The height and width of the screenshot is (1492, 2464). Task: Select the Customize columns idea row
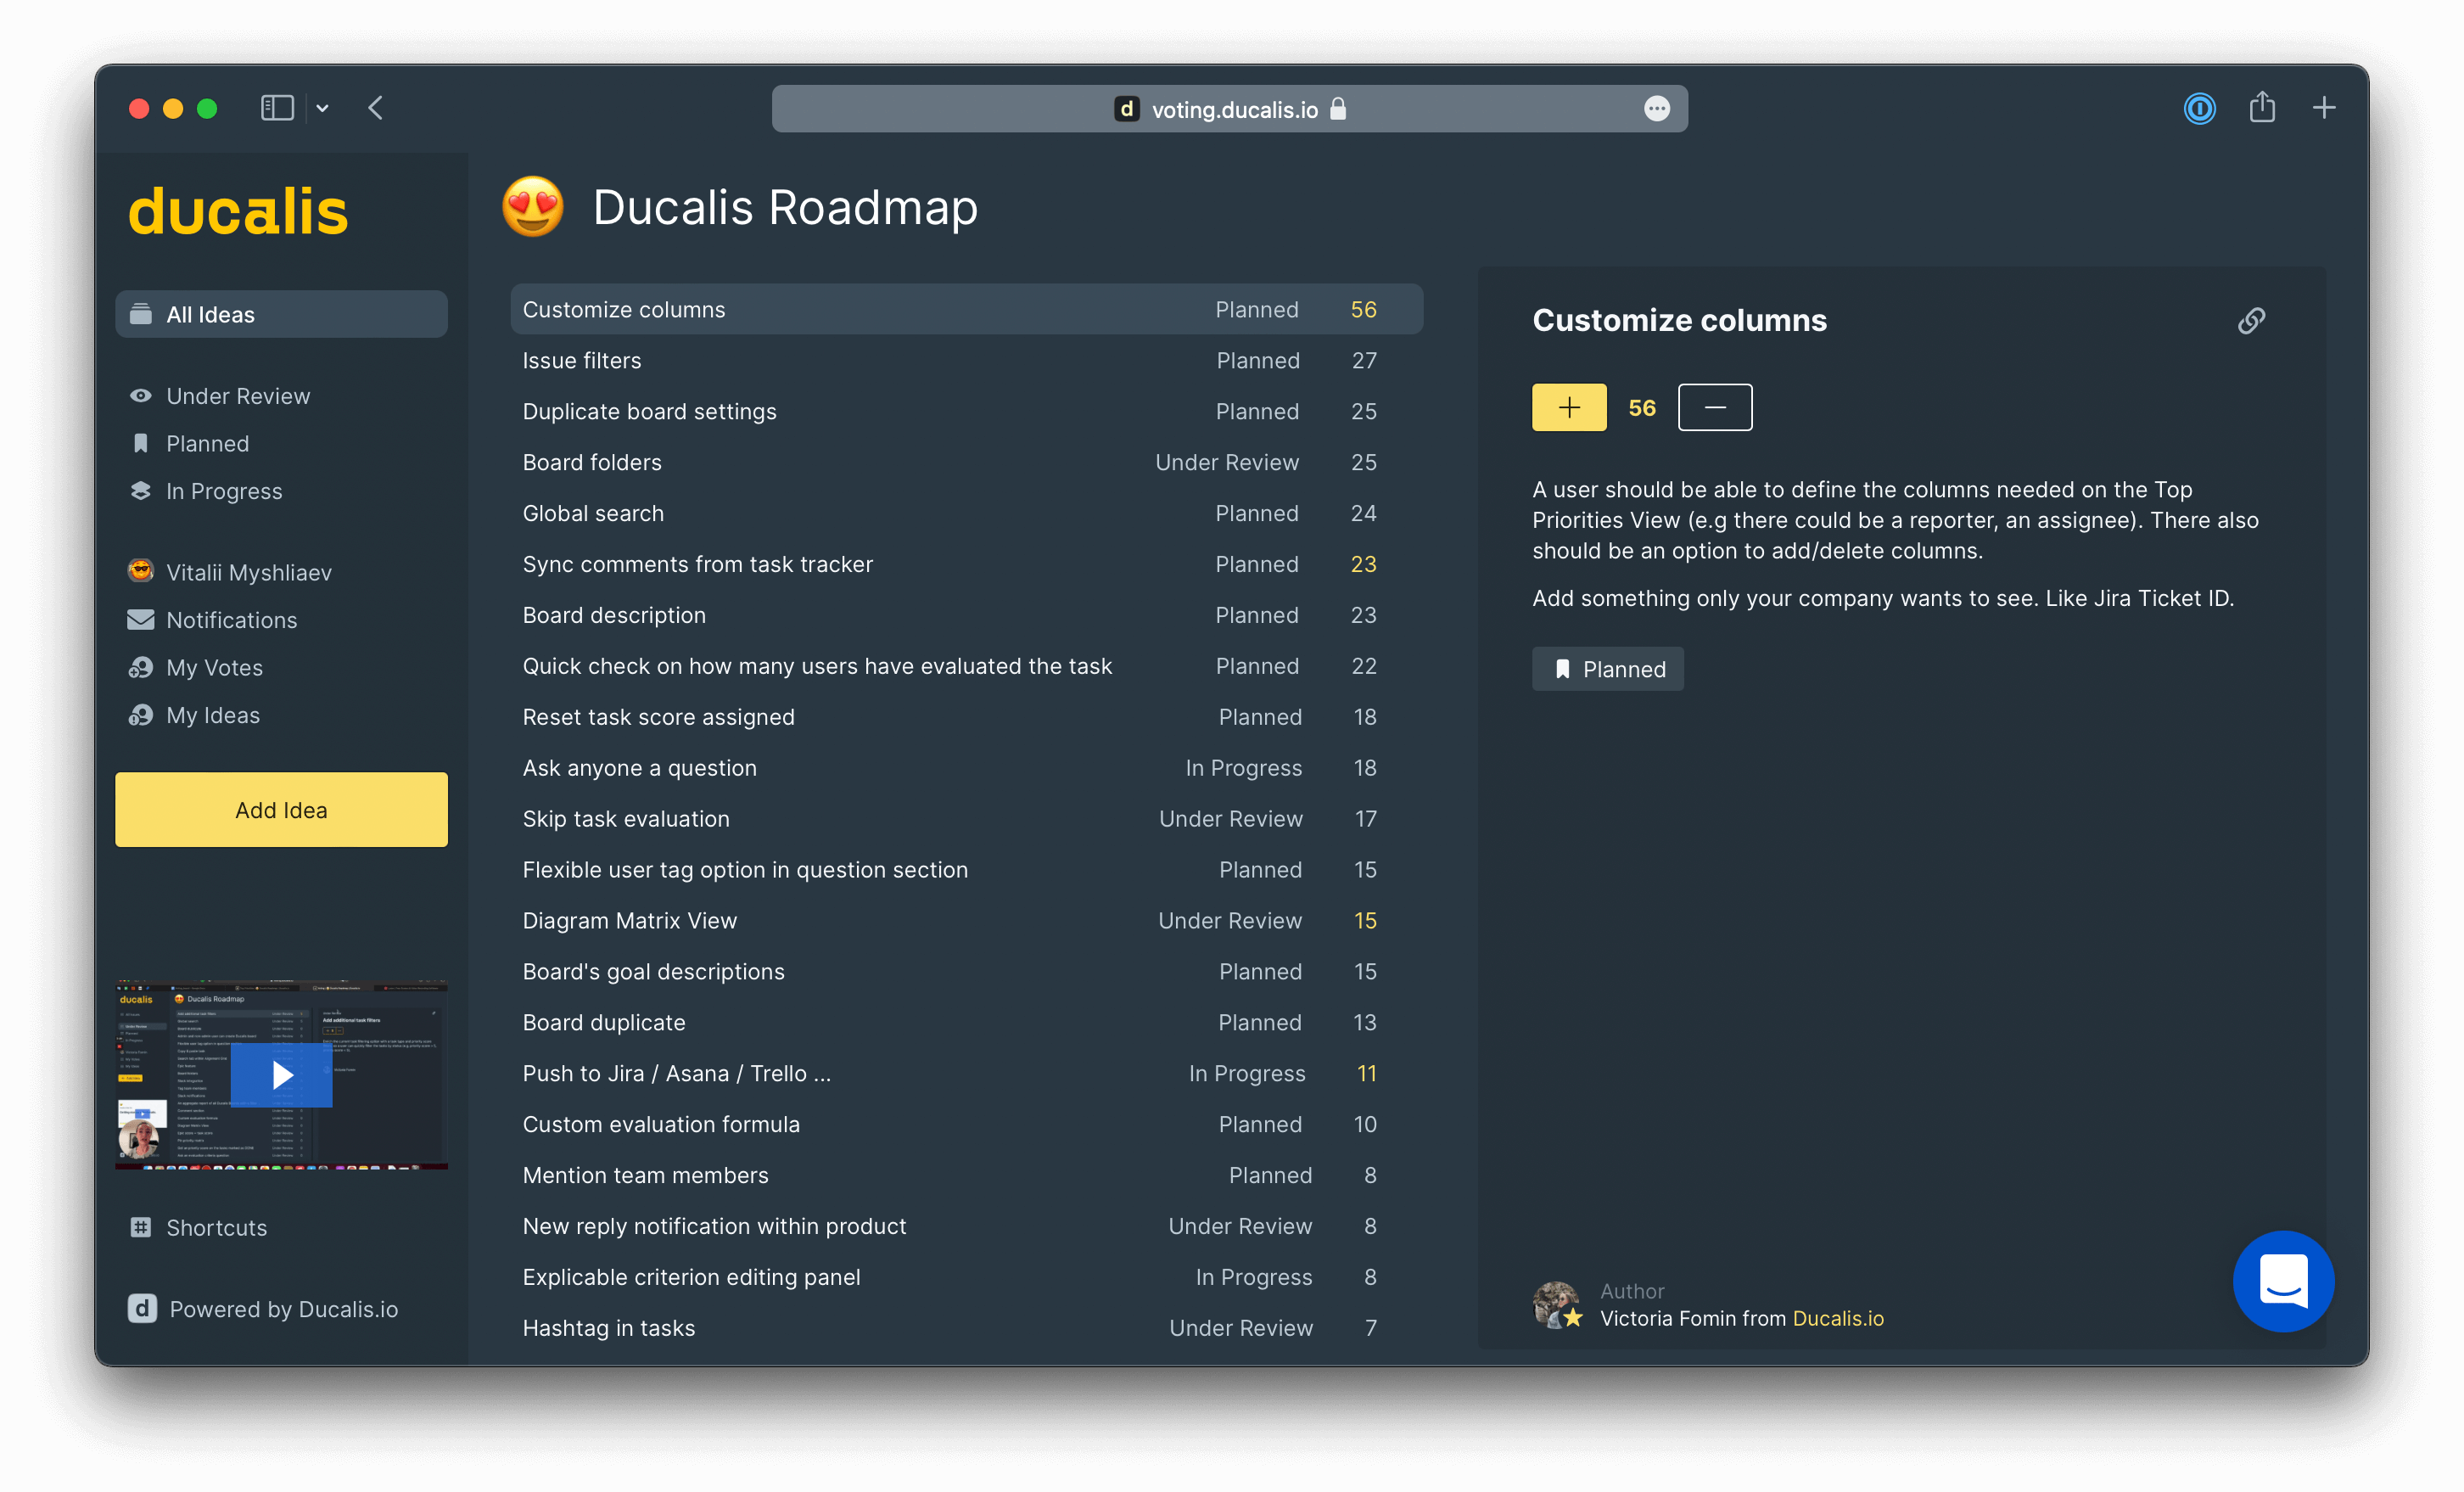click(966, 309)
